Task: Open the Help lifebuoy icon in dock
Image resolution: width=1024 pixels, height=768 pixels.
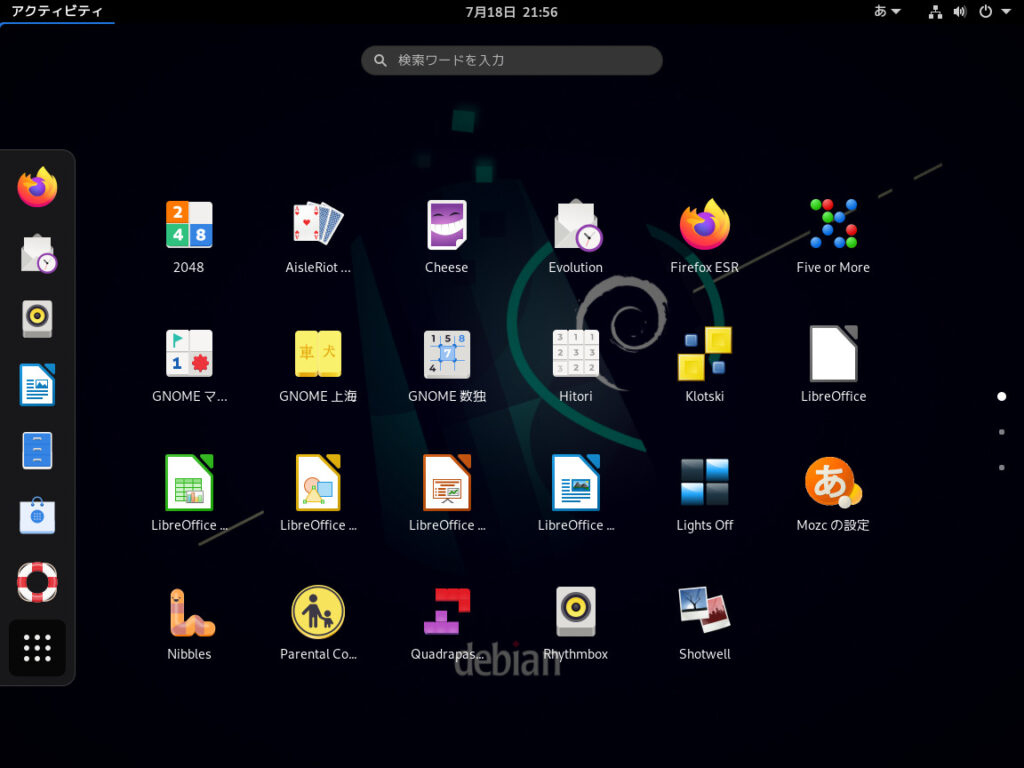Action: [37, 581]
